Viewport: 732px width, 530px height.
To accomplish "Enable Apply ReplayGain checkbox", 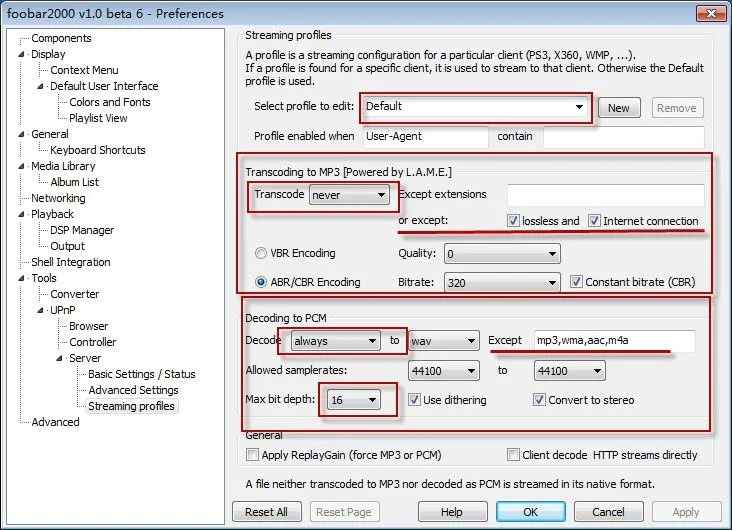I will 252,455.
